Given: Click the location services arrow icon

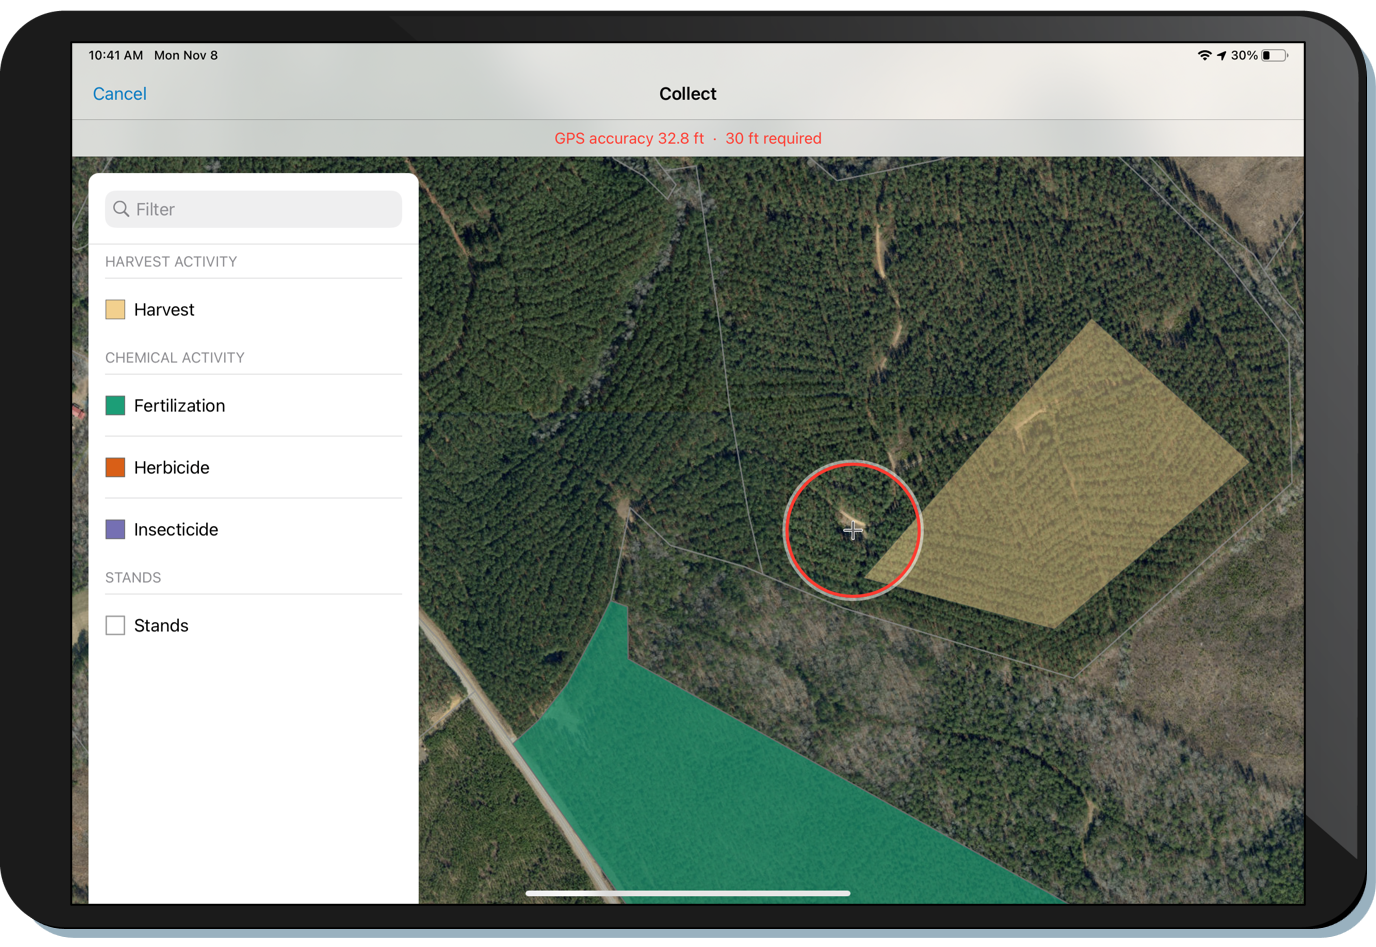Looking at the screenshot, I should coord(1221,56).
